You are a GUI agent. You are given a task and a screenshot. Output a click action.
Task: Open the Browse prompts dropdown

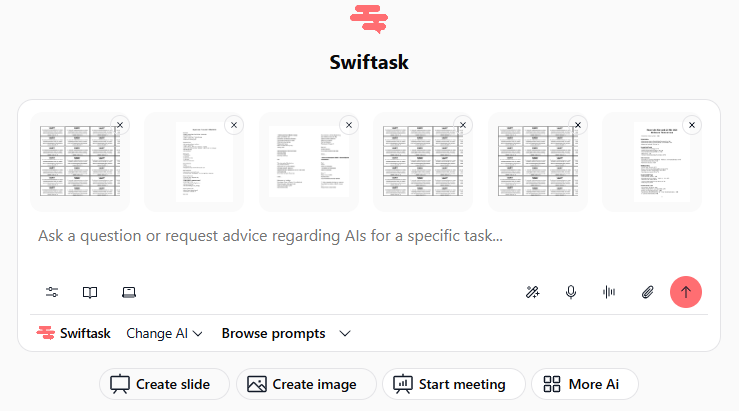(273, 334)
